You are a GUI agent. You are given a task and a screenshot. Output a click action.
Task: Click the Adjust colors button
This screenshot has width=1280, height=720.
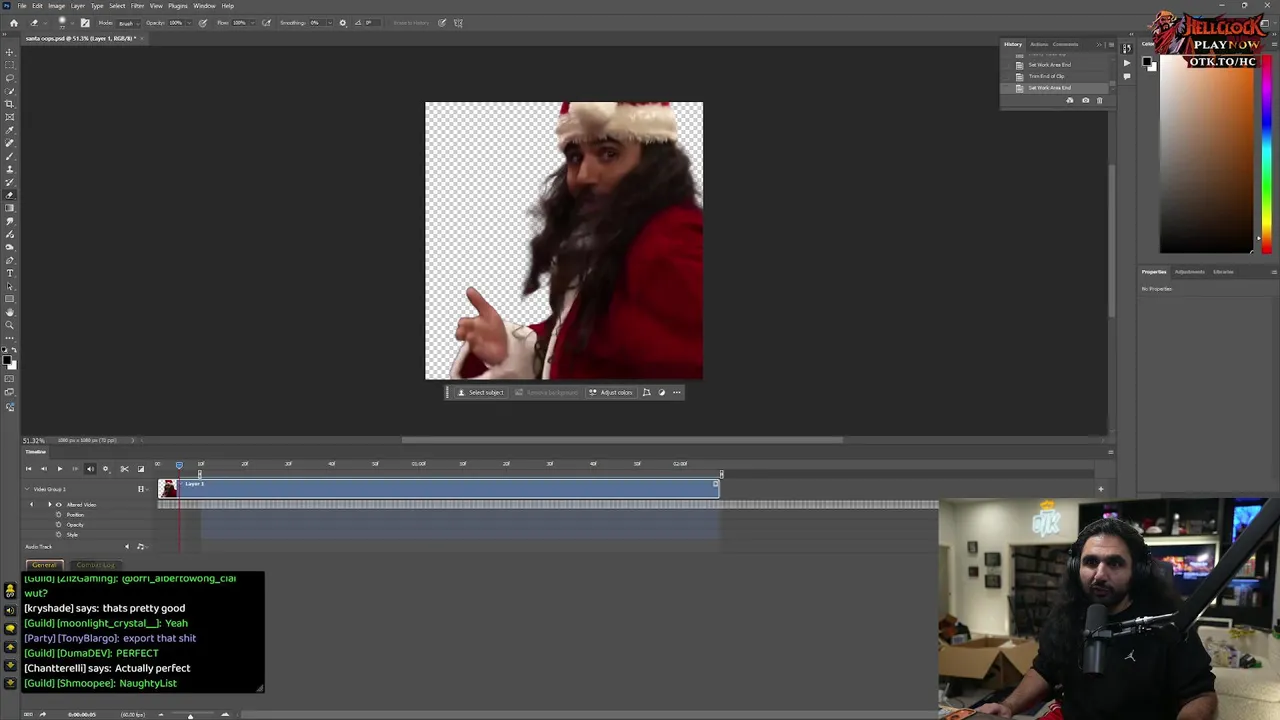click(x=610, y=392)
